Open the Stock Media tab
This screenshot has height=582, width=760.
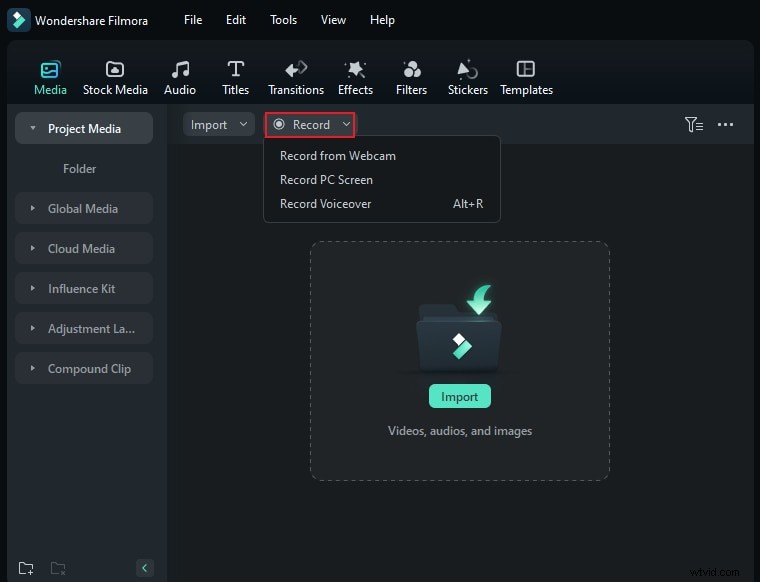(x=115, y=78)
